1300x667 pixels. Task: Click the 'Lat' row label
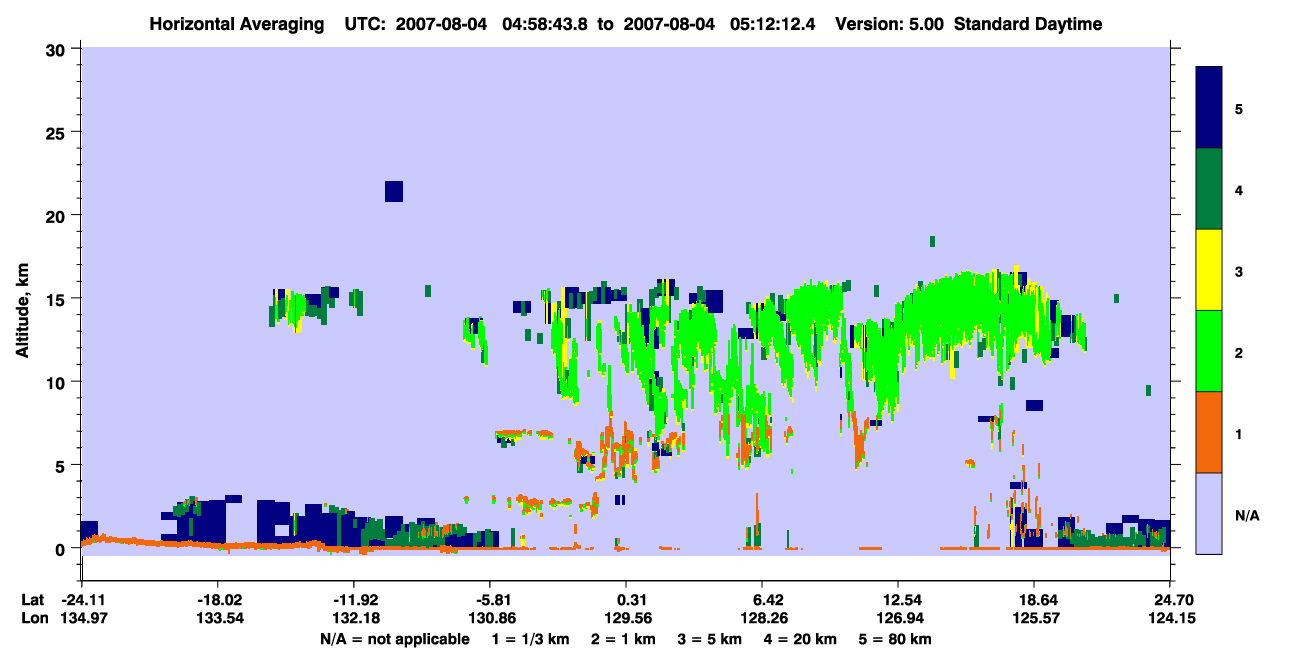click(x=33, y=600)
